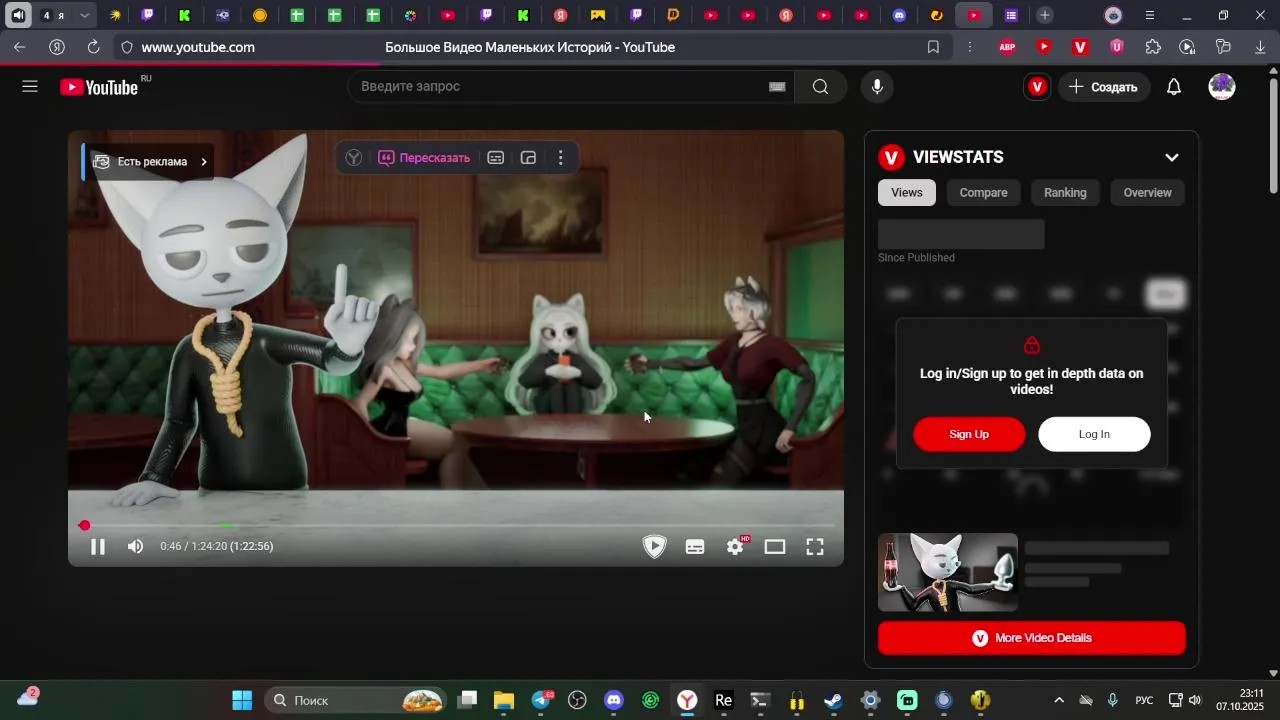Open Yandex home button in toolbar
This screenshot has height=720, width=1280.
pos(57,47)
